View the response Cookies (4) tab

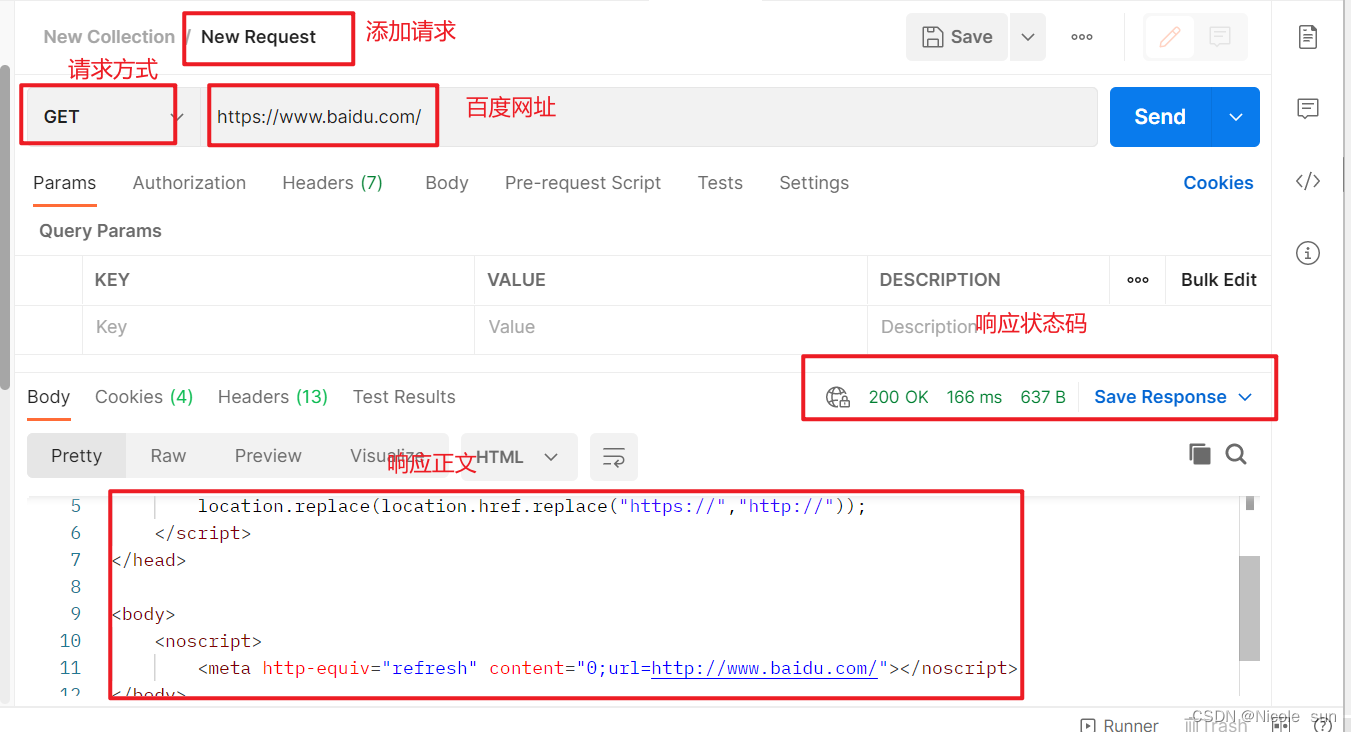click(x=144, y=397)
